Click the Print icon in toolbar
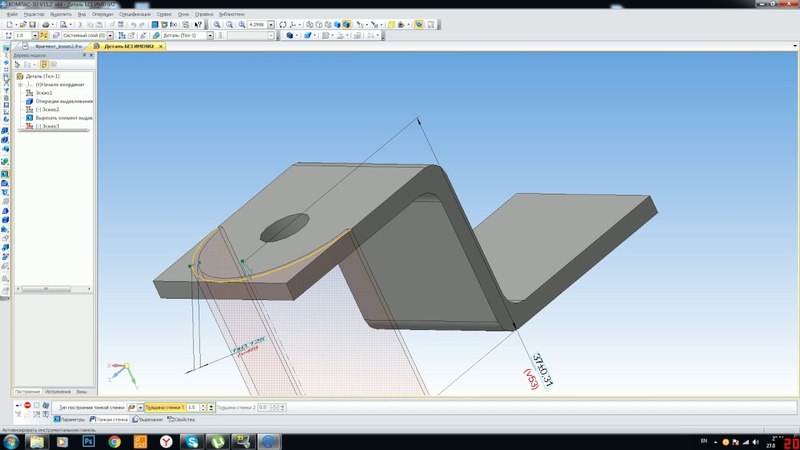Image resolution: width=800 pixels, height=450 pixels. click(x=46, y=24)
